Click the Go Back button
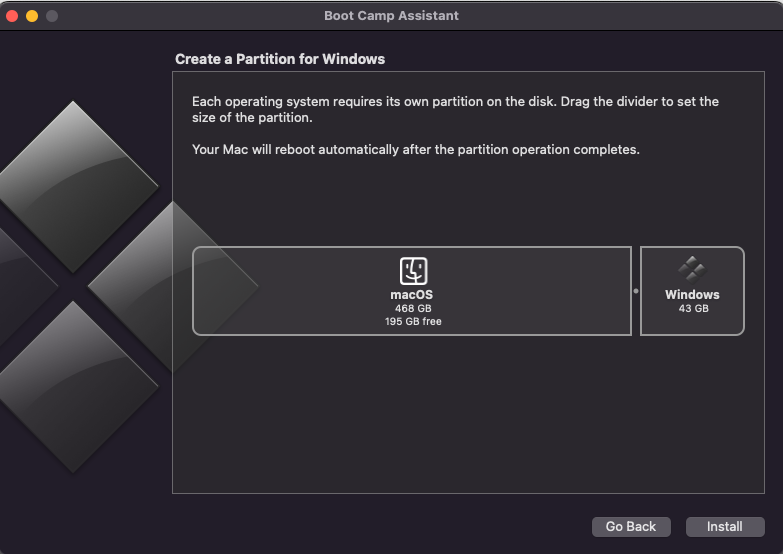This screenshot has height=554, width=783. (x=631, y=527)
